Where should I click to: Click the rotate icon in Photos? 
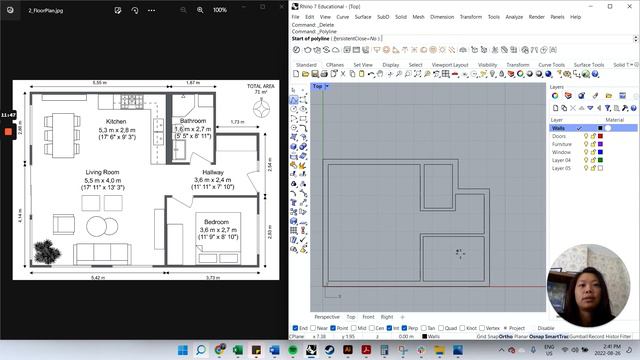(135, 10)
